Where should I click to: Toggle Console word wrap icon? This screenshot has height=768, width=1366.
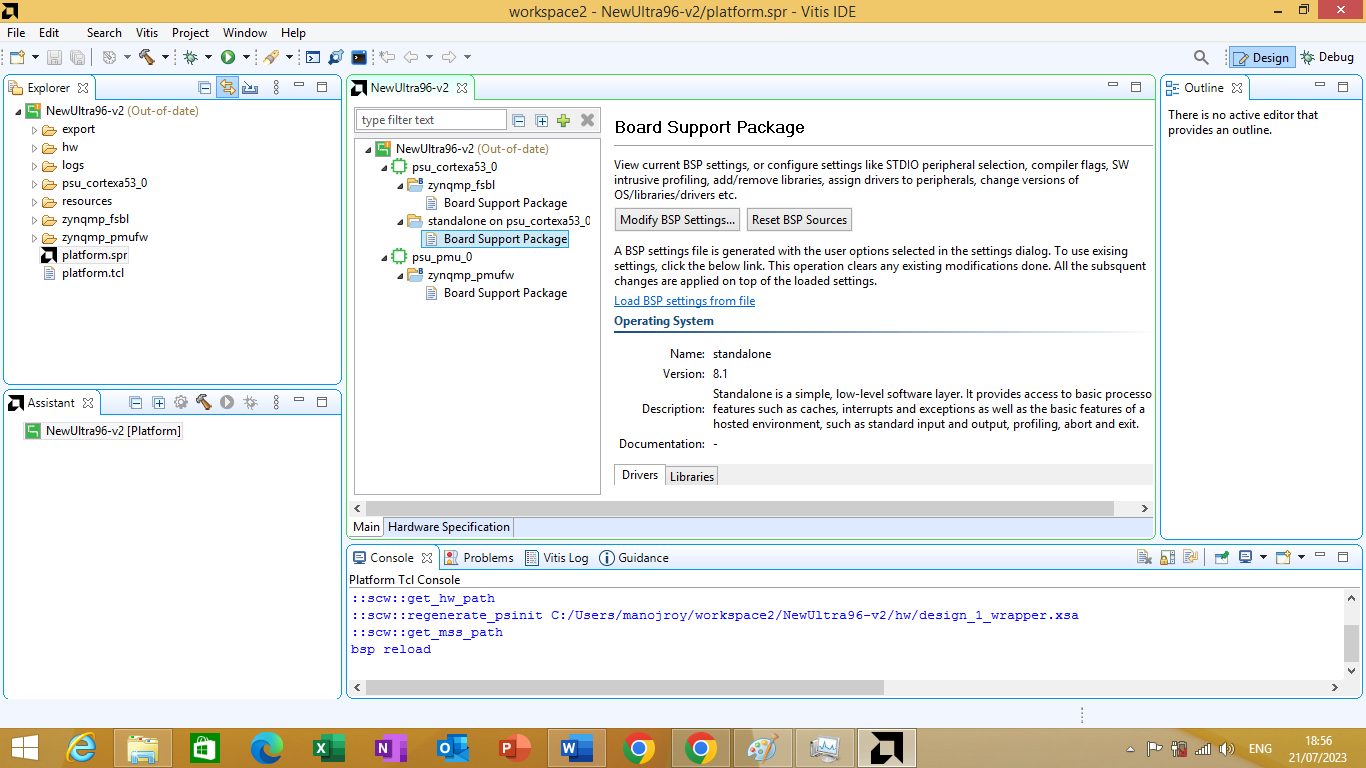pos(1190,558)
